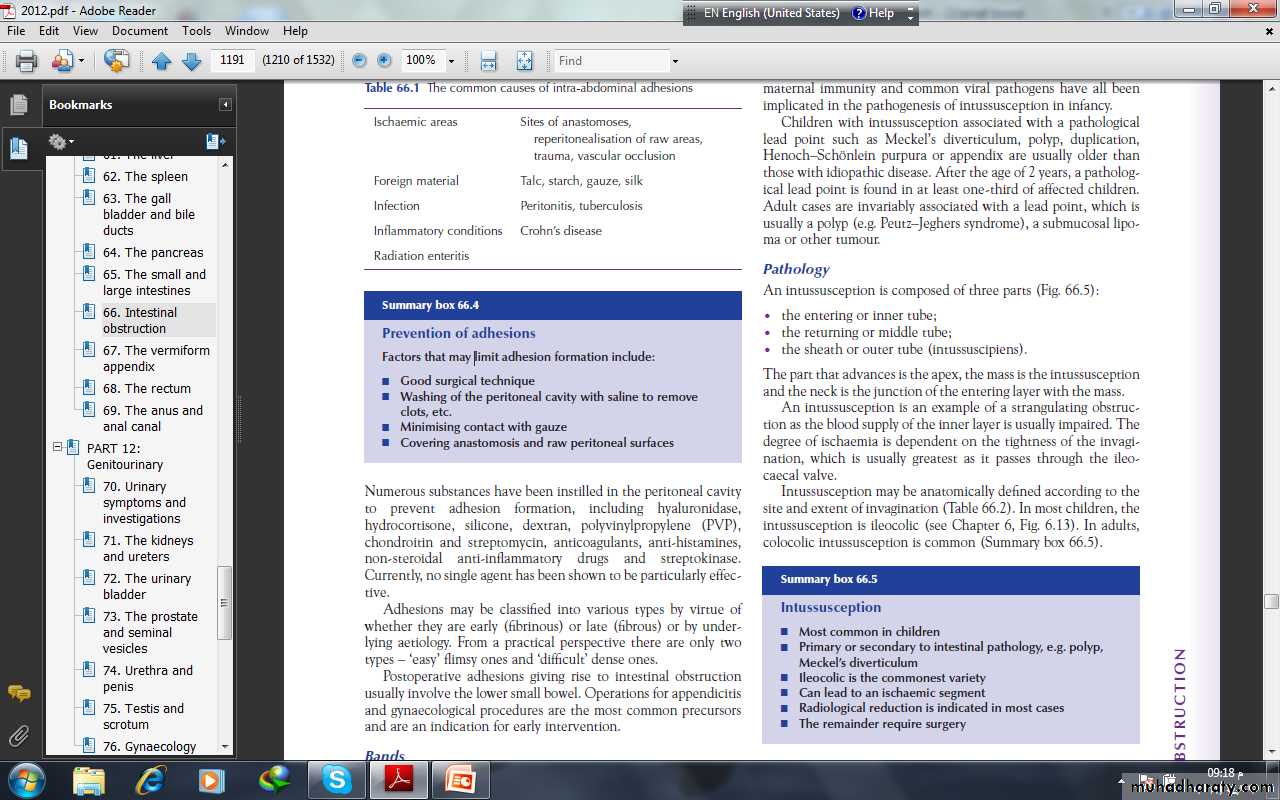This screenshot has width=1280, height=800.
Task: Click the page number input field
Action: point(232,60)
